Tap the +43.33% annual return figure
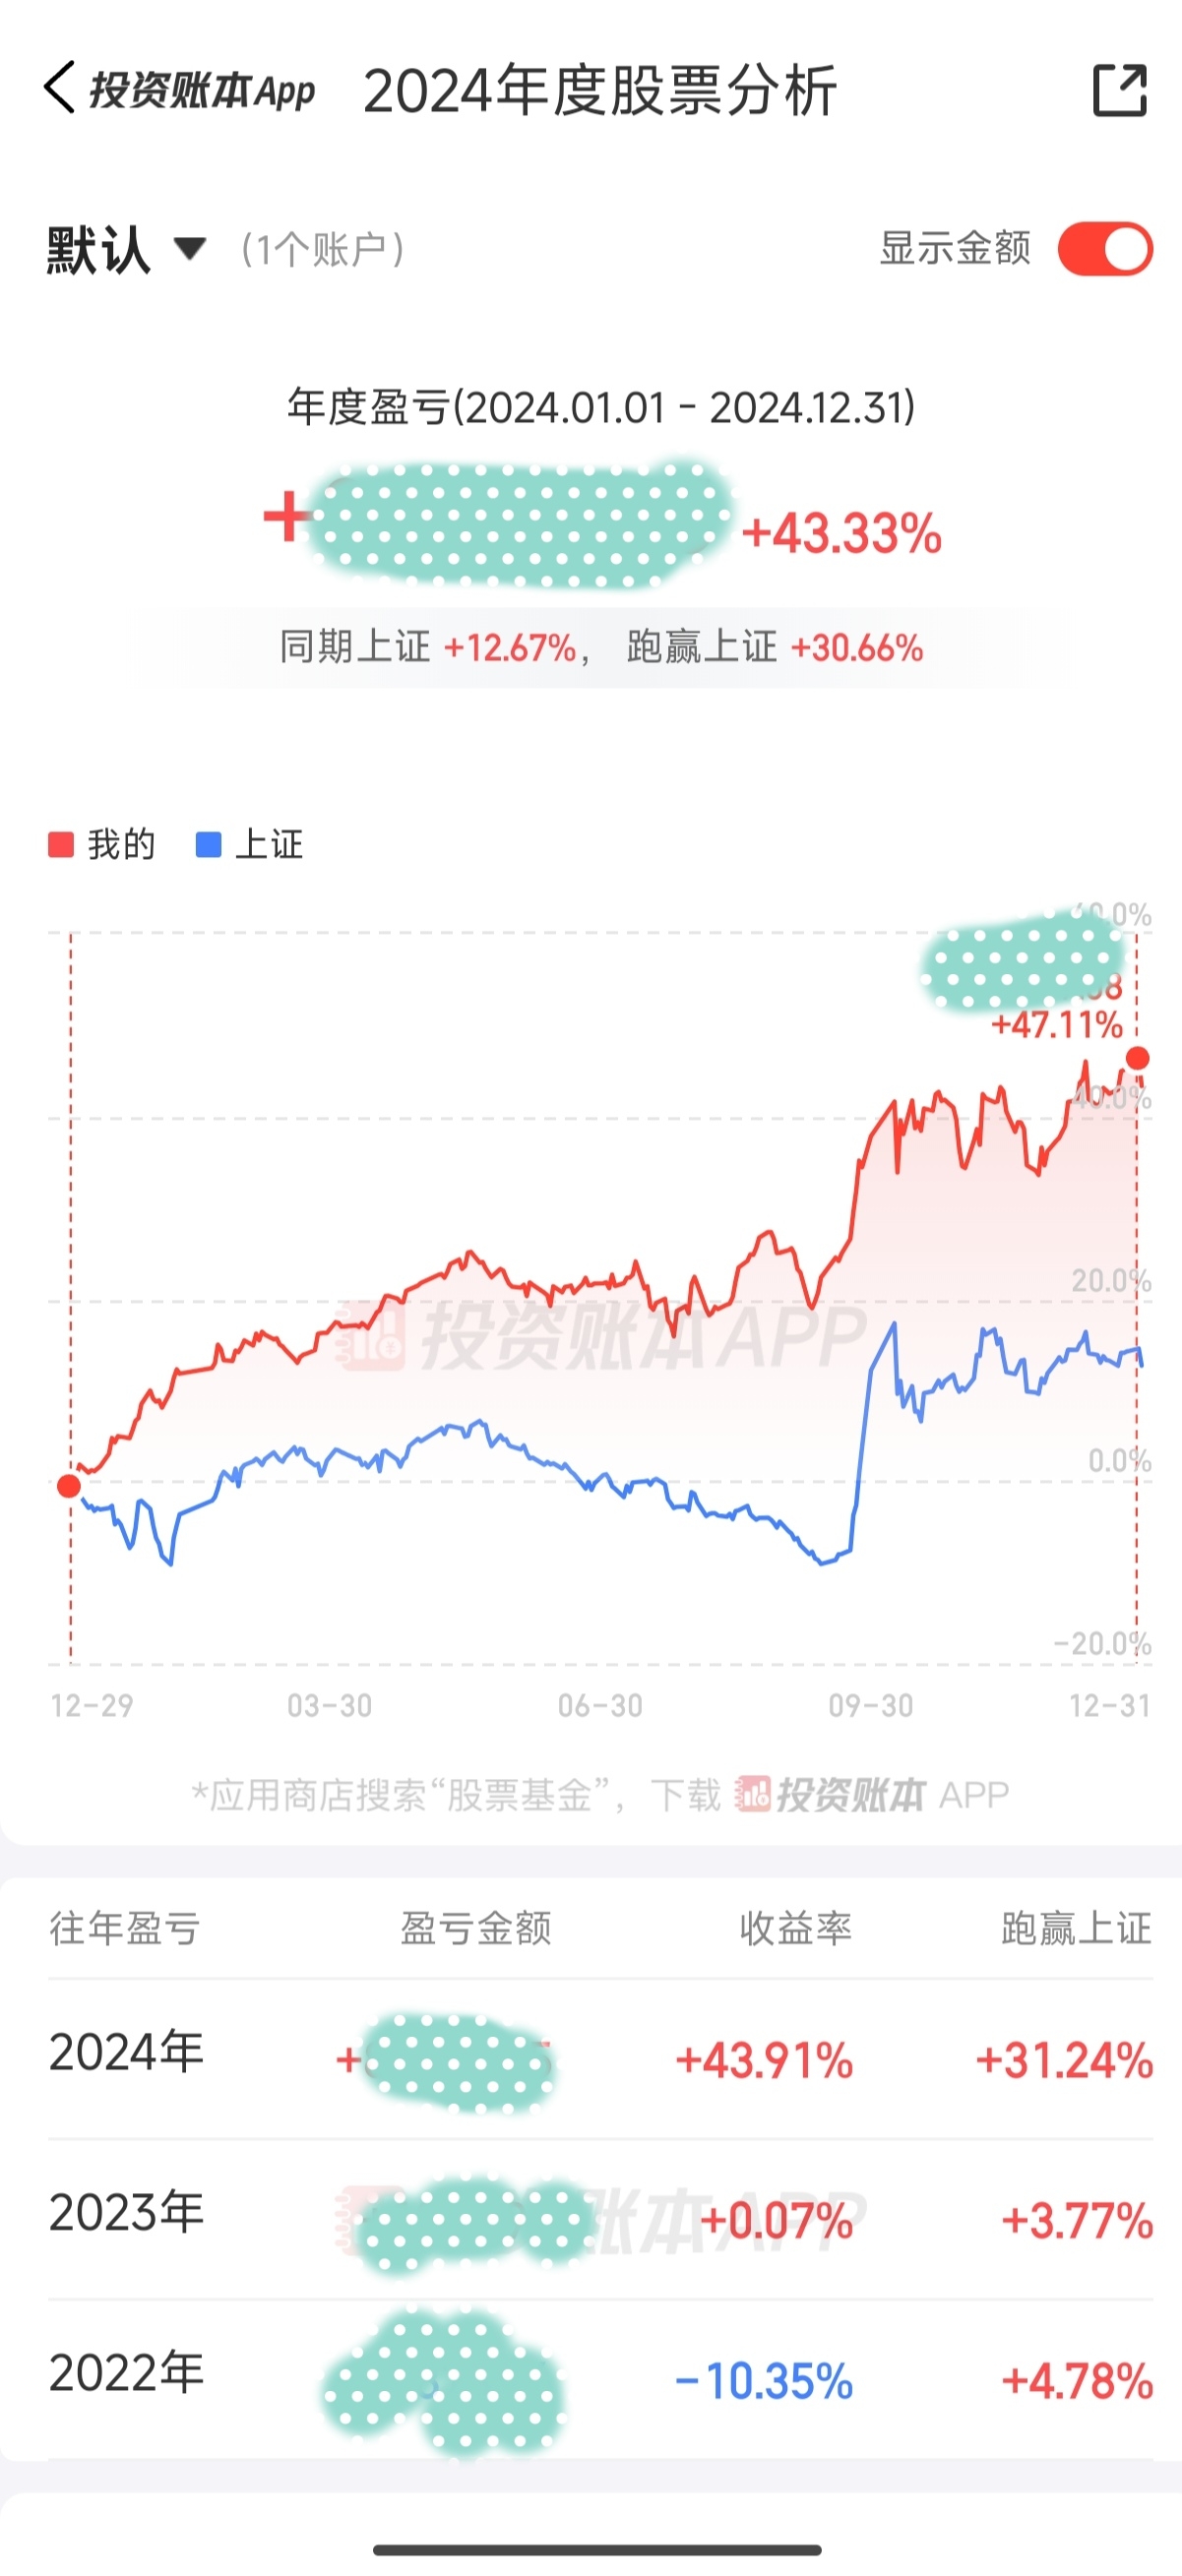The image size is (1182, 2576). [842, 533]
